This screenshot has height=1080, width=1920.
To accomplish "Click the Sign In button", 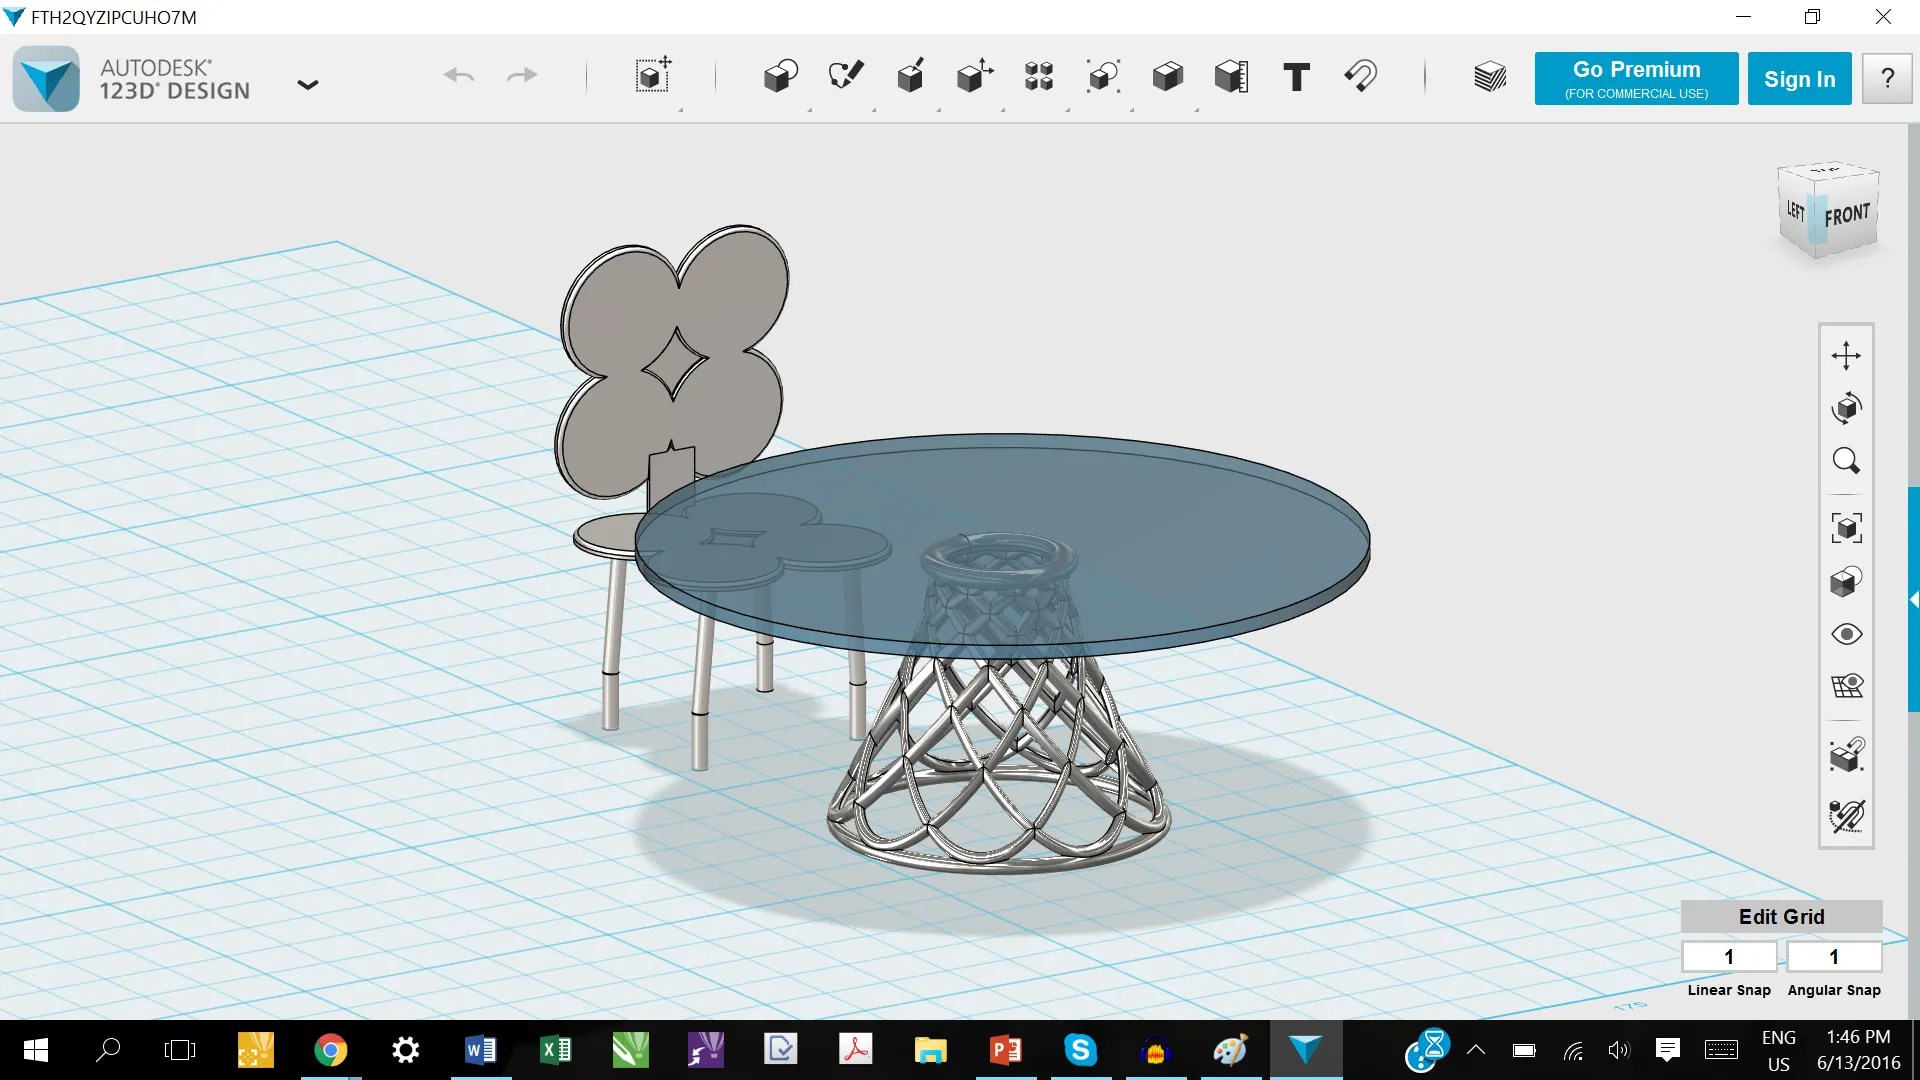I will (x=1799, y=79).
